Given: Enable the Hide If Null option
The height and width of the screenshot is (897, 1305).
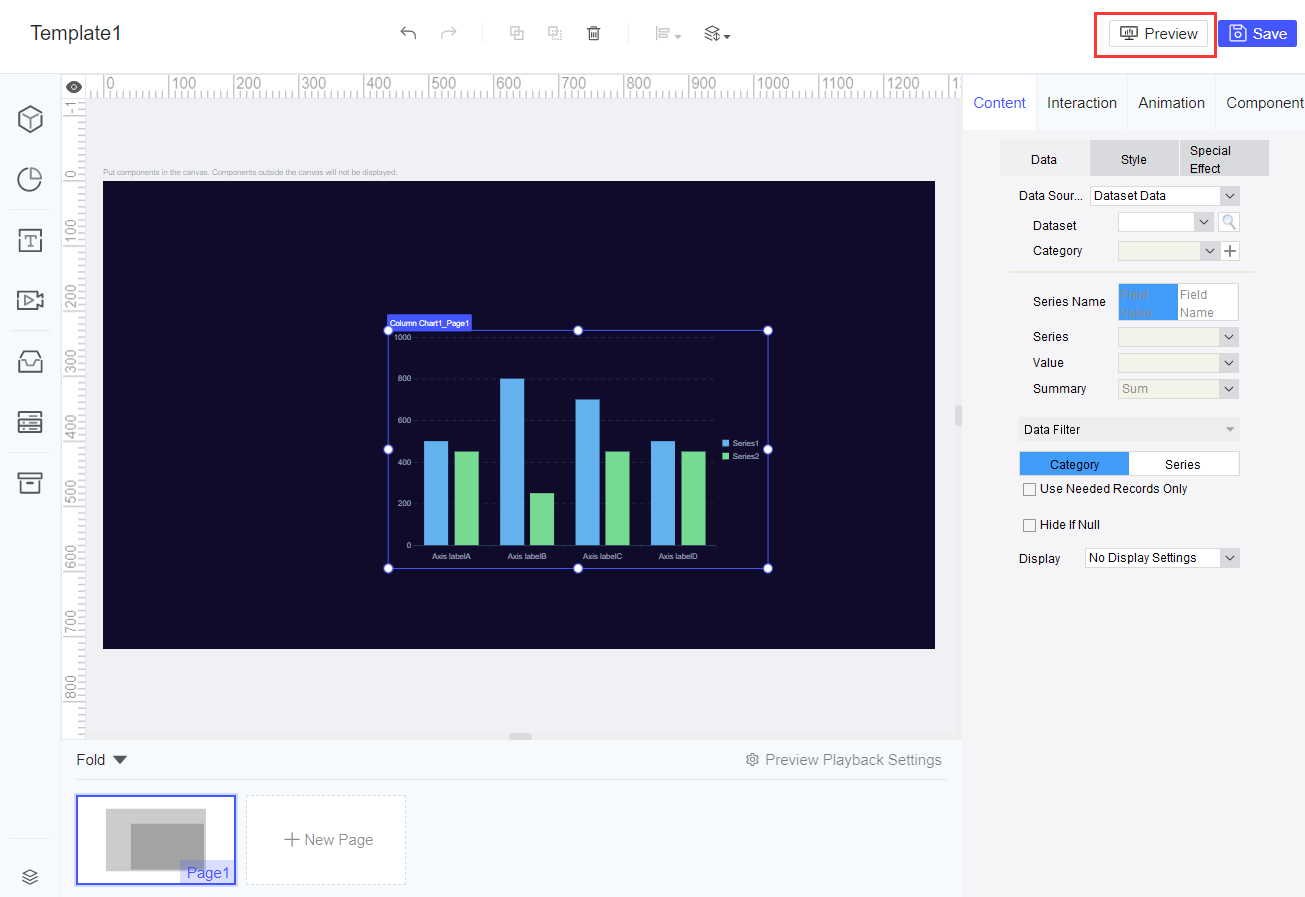Looking at the screenshot, I should 1029,524.
